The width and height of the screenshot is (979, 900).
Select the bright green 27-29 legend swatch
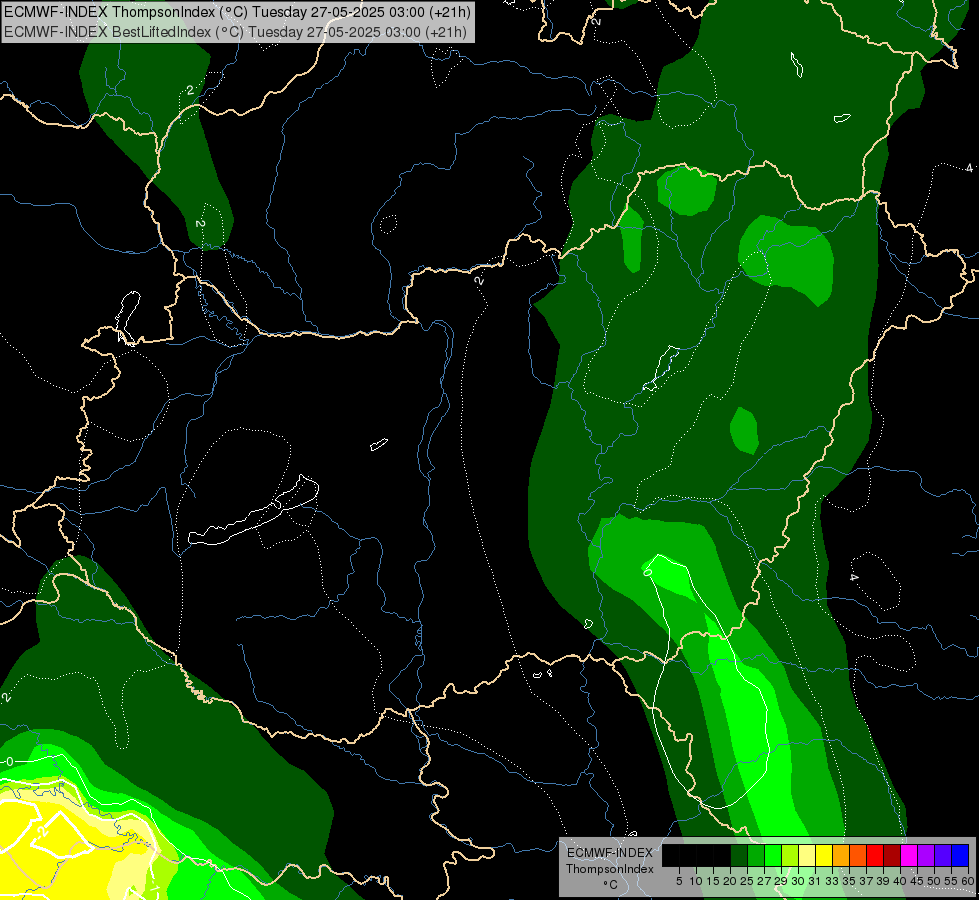coord(773,855)
